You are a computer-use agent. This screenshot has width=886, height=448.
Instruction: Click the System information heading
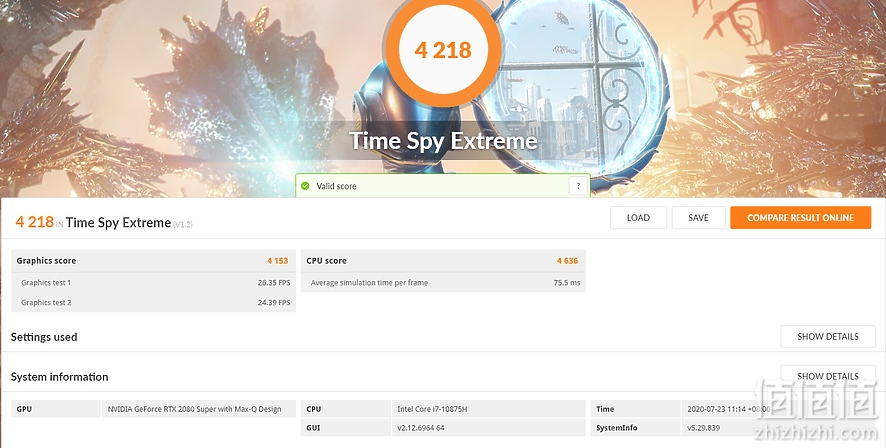59,377
